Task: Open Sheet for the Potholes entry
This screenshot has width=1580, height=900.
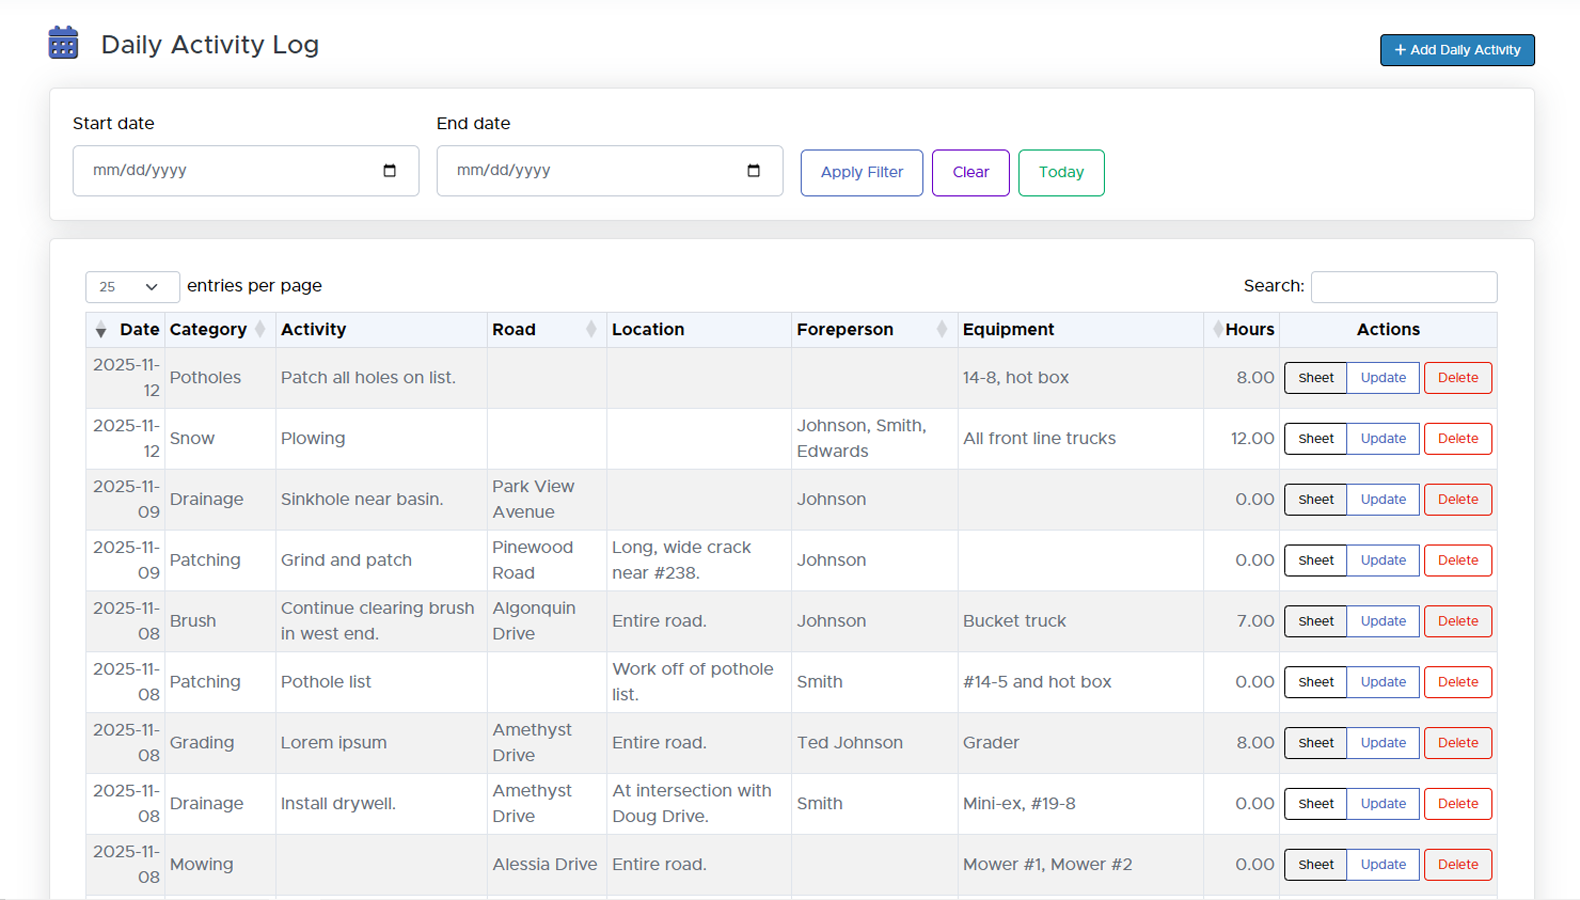Action: pos(1315,378)
